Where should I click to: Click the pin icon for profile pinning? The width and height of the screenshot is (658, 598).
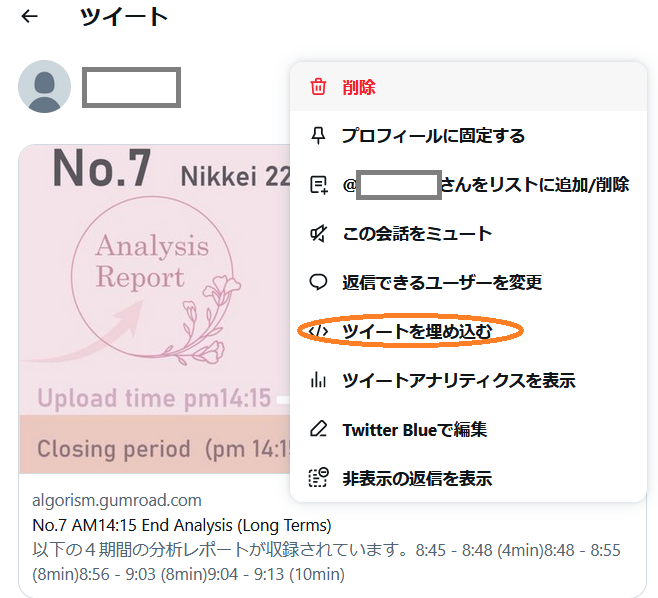(x=318, y=136)
